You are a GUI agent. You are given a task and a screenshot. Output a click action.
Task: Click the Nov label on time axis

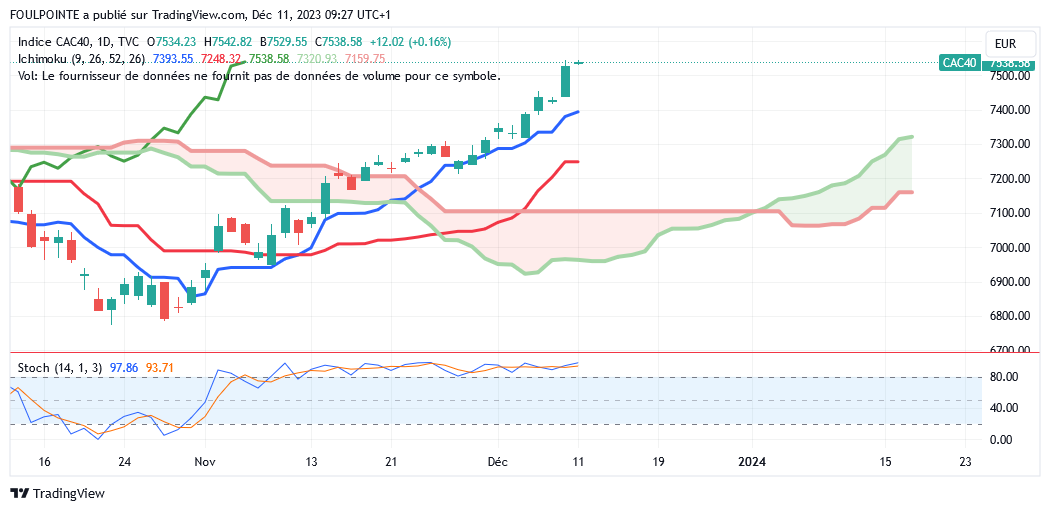[x=204, y=462]
